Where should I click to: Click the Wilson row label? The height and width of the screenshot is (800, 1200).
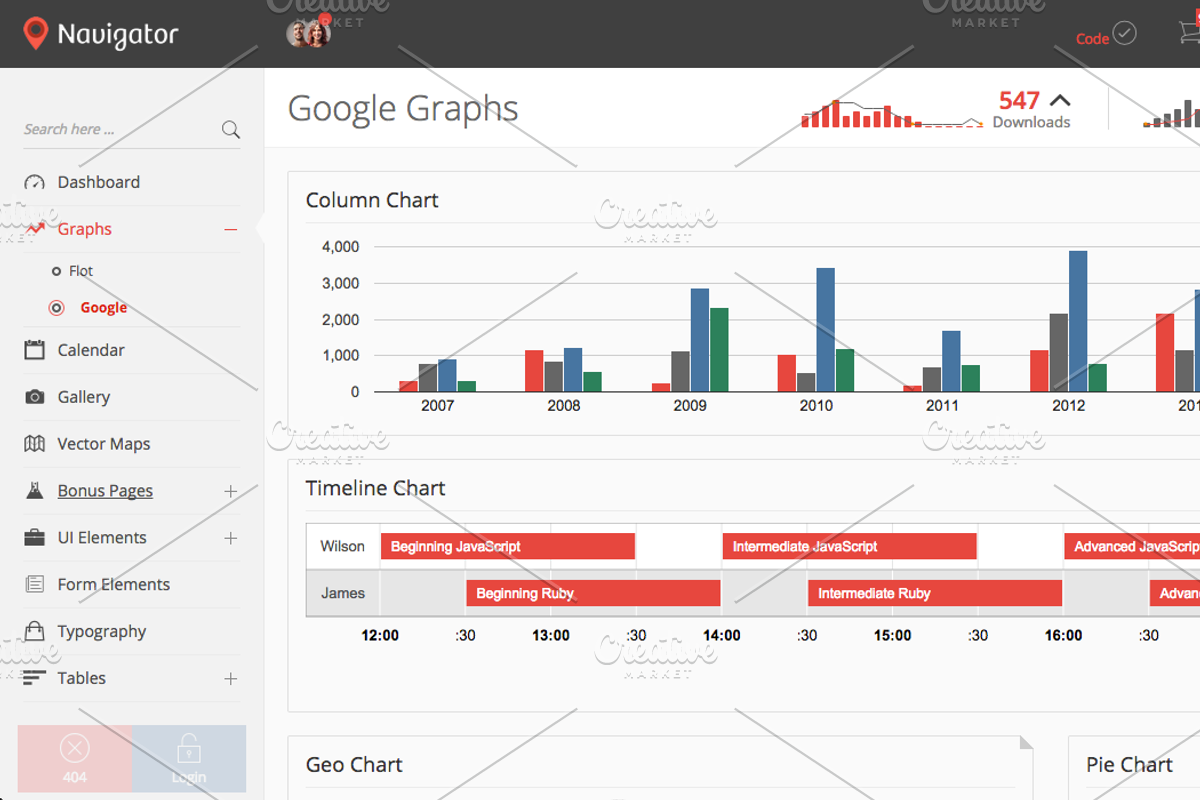point(343,546)
